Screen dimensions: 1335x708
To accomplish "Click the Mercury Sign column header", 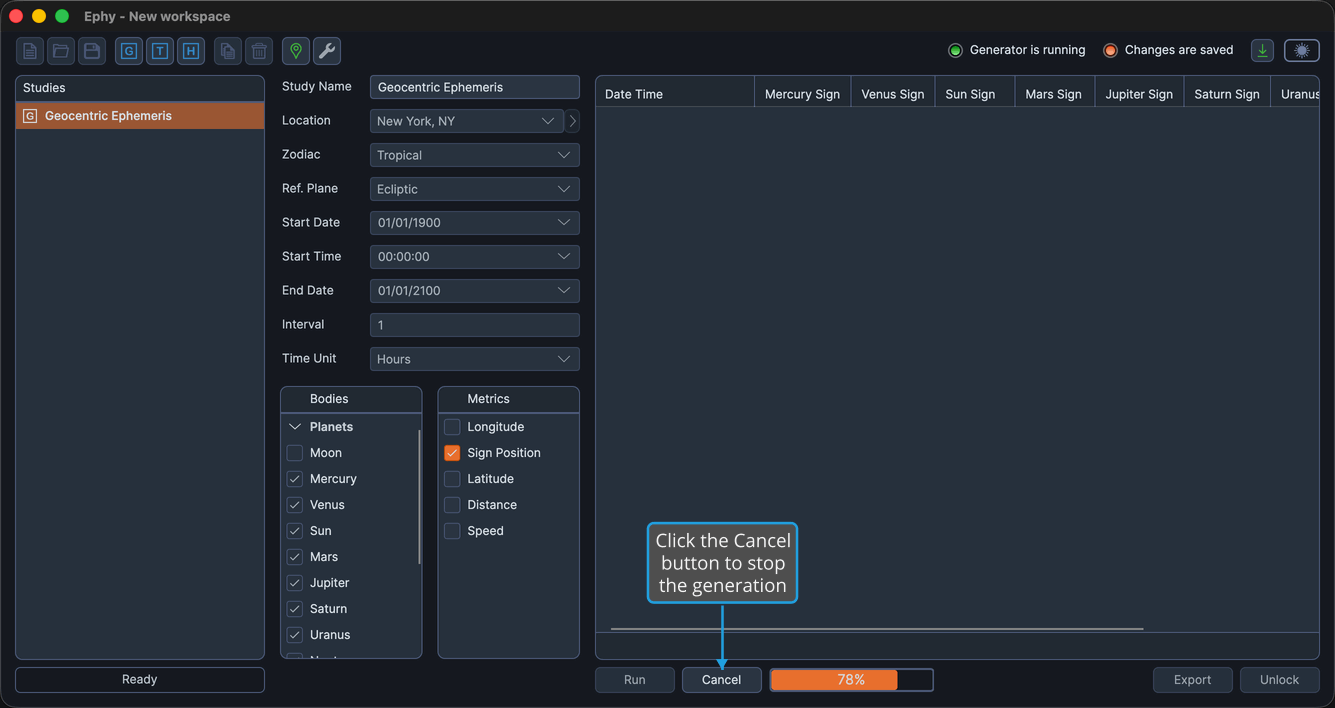I will tap(802, 94).
